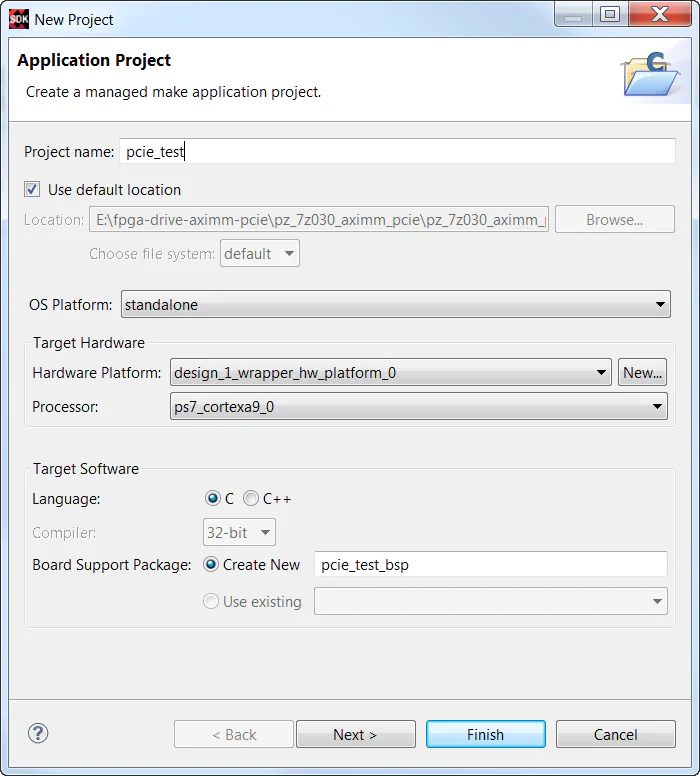Go to next page with Next button

coord(355,734)
